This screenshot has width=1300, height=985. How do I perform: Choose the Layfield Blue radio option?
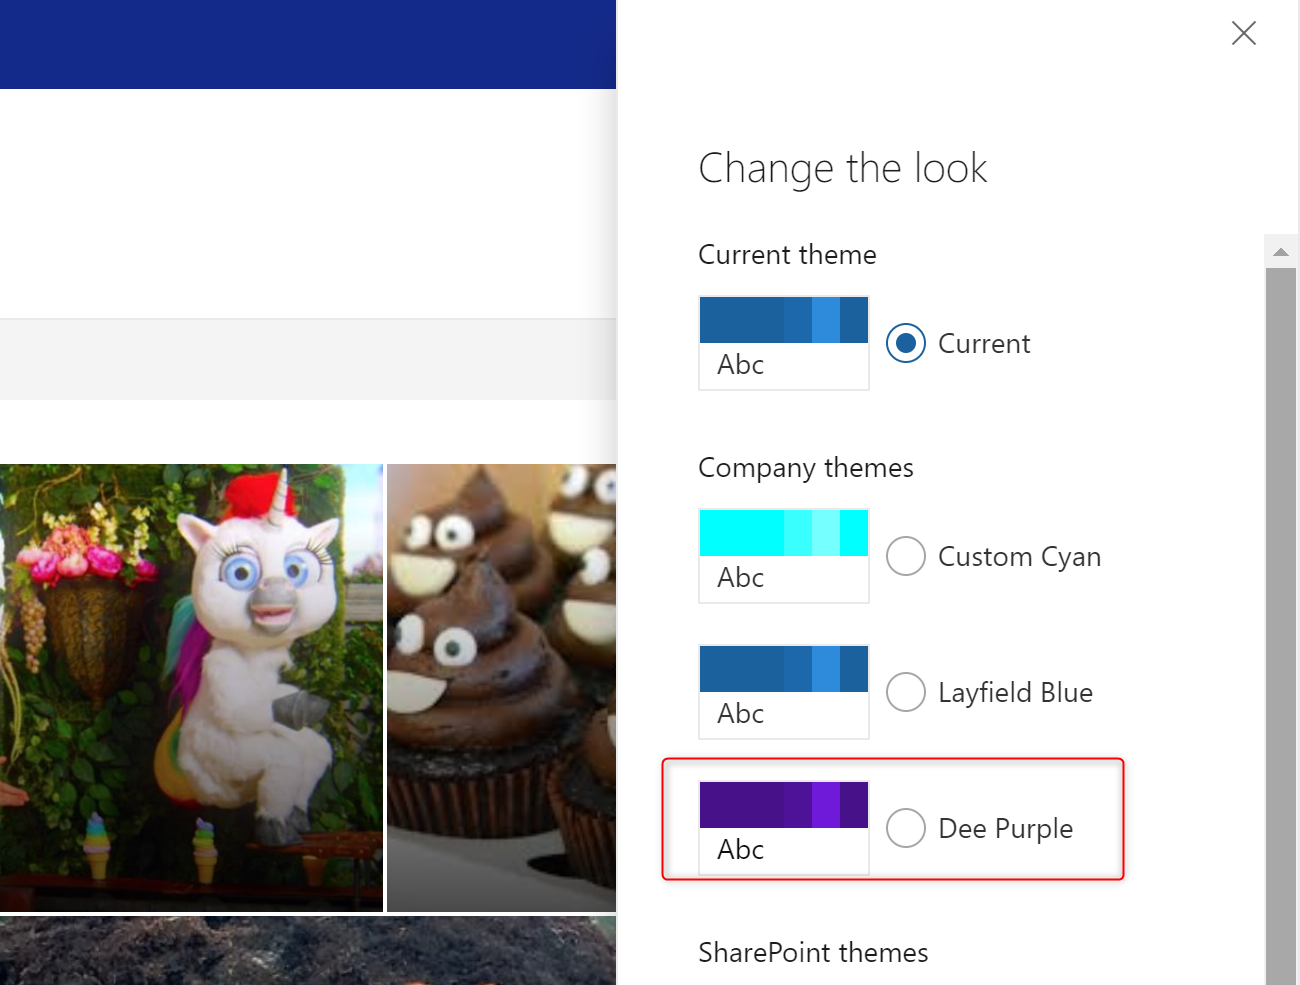[x=906, y=692]
